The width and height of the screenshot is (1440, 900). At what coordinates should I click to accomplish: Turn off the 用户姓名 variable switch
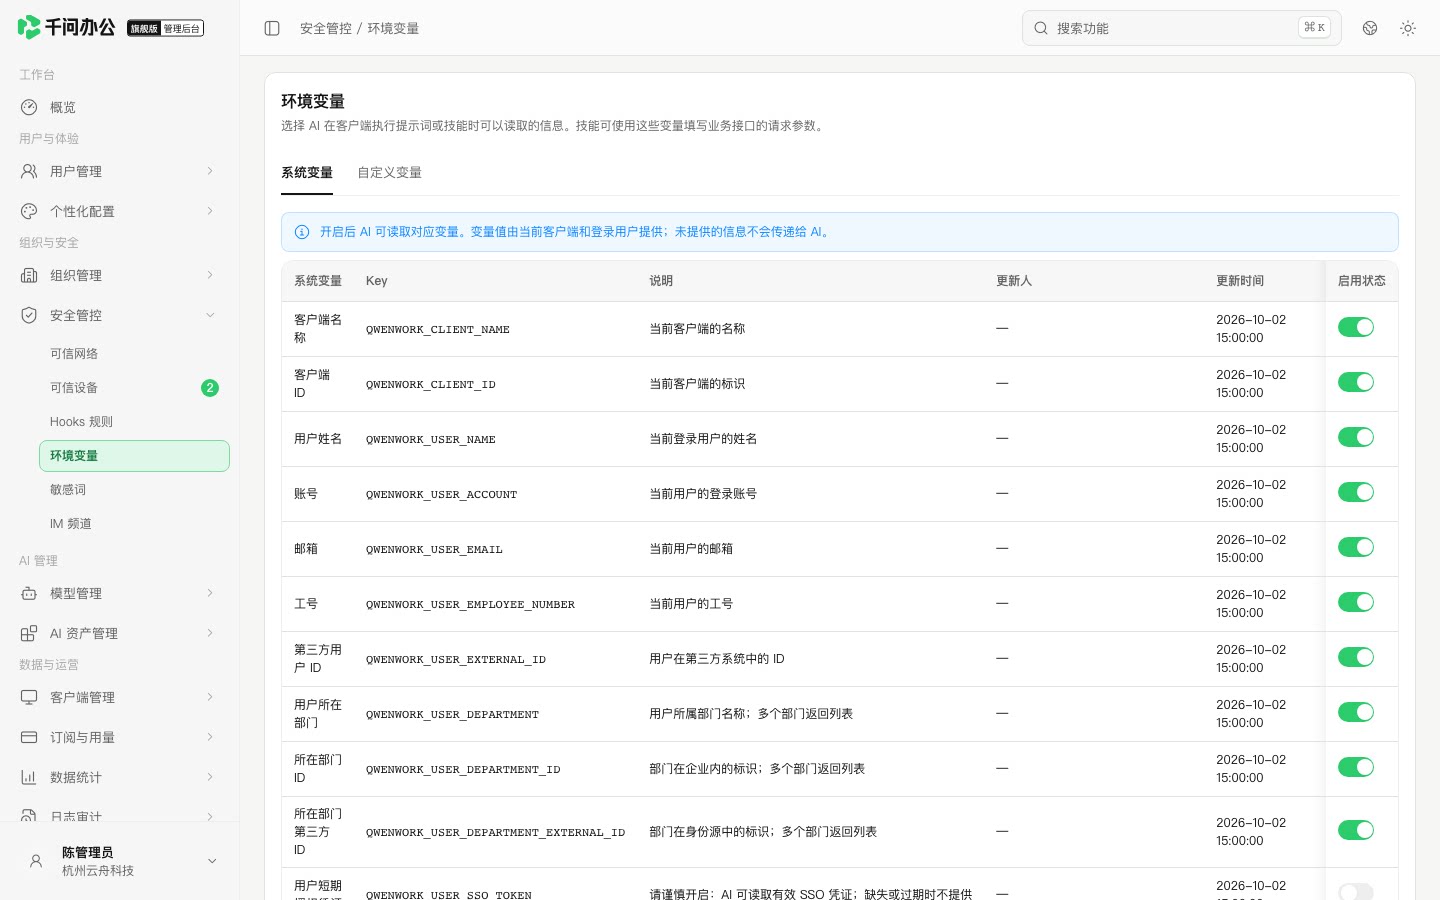click(1356, 437)
